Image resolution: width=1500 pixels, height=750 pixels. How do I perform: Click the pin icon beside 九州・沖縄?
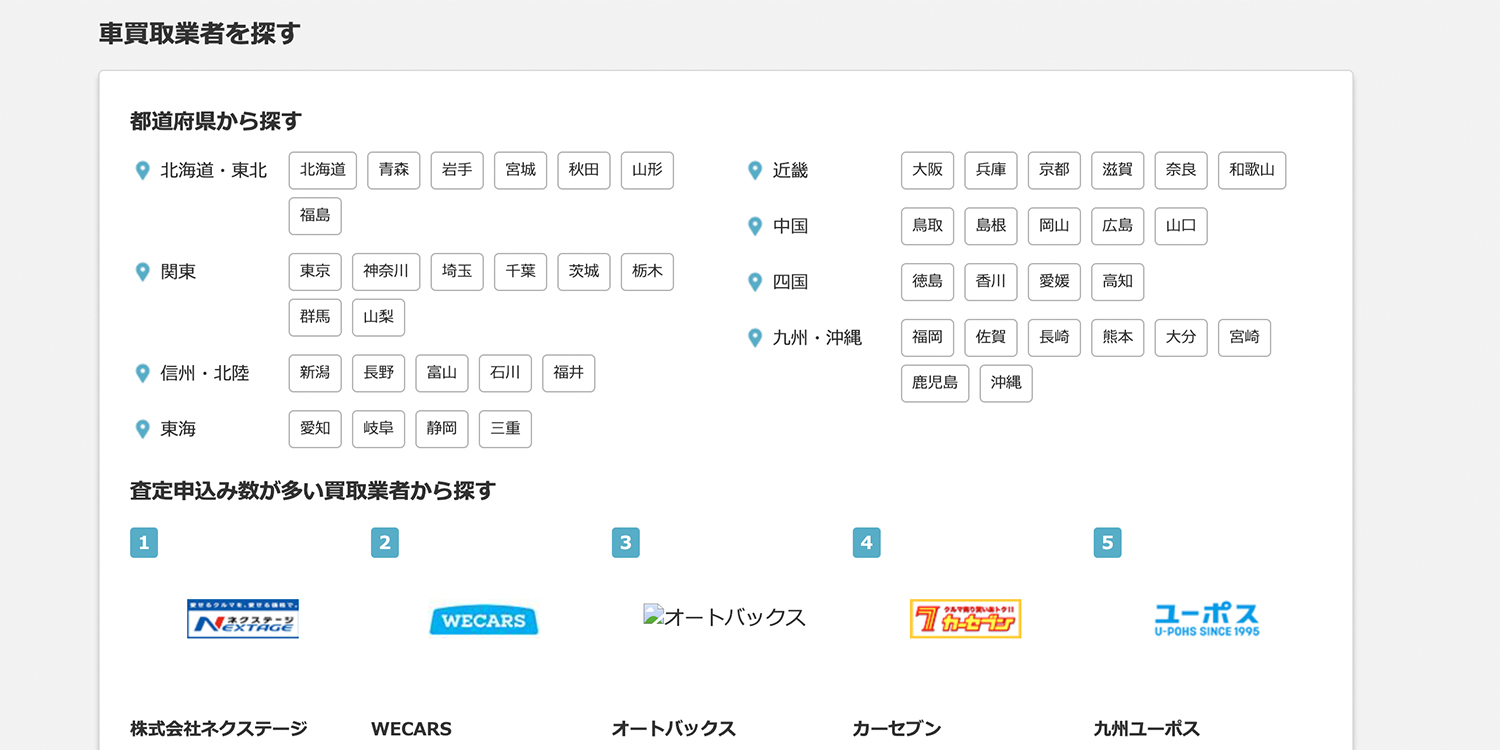(755, 338)
